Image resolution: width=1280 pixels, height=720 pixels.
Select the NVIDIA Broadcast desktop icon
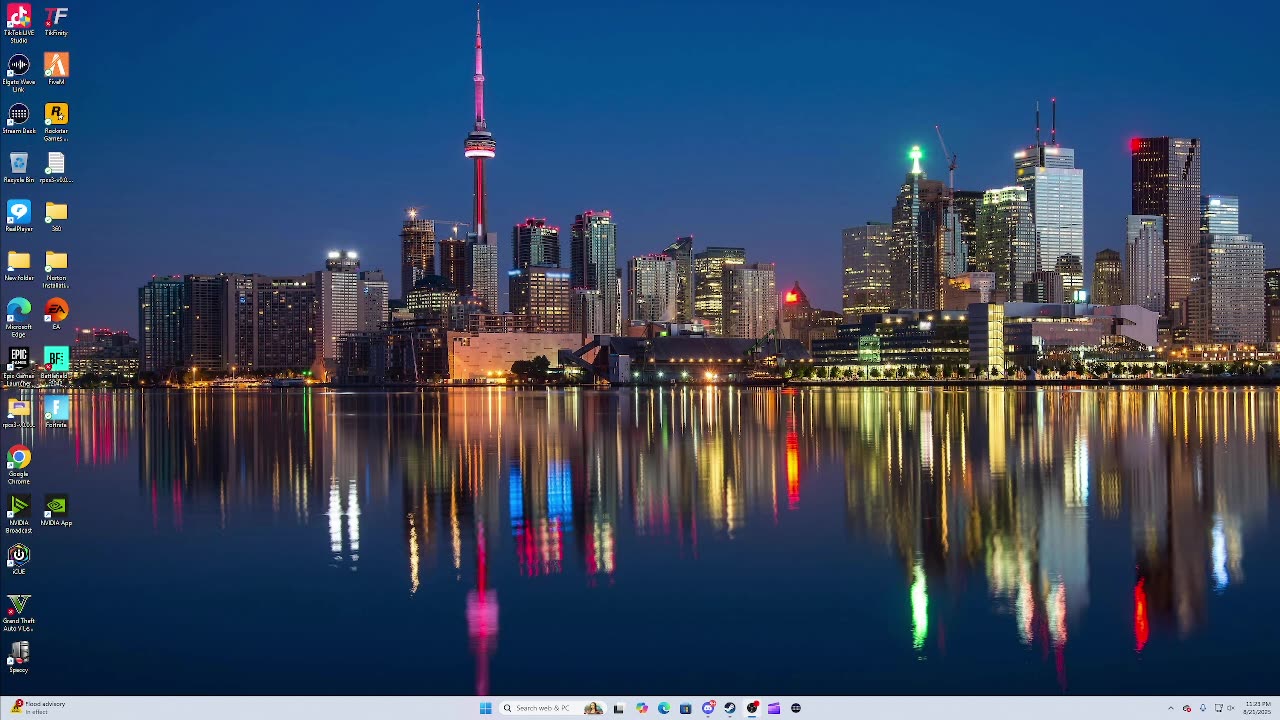click(x=19, y=514)
